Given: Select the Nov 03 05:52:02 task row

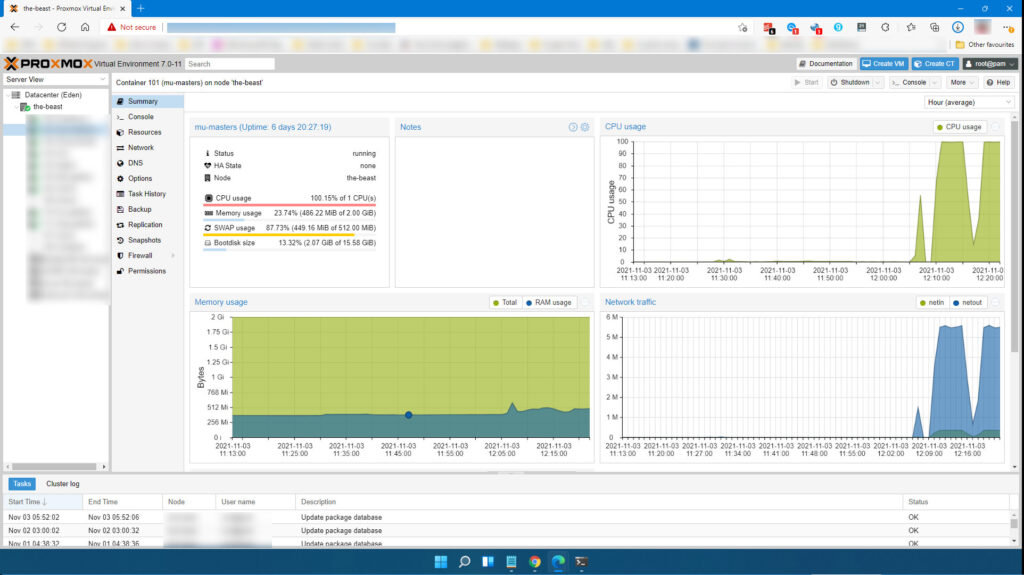Looking at the screenshot, I should [506, 518].
